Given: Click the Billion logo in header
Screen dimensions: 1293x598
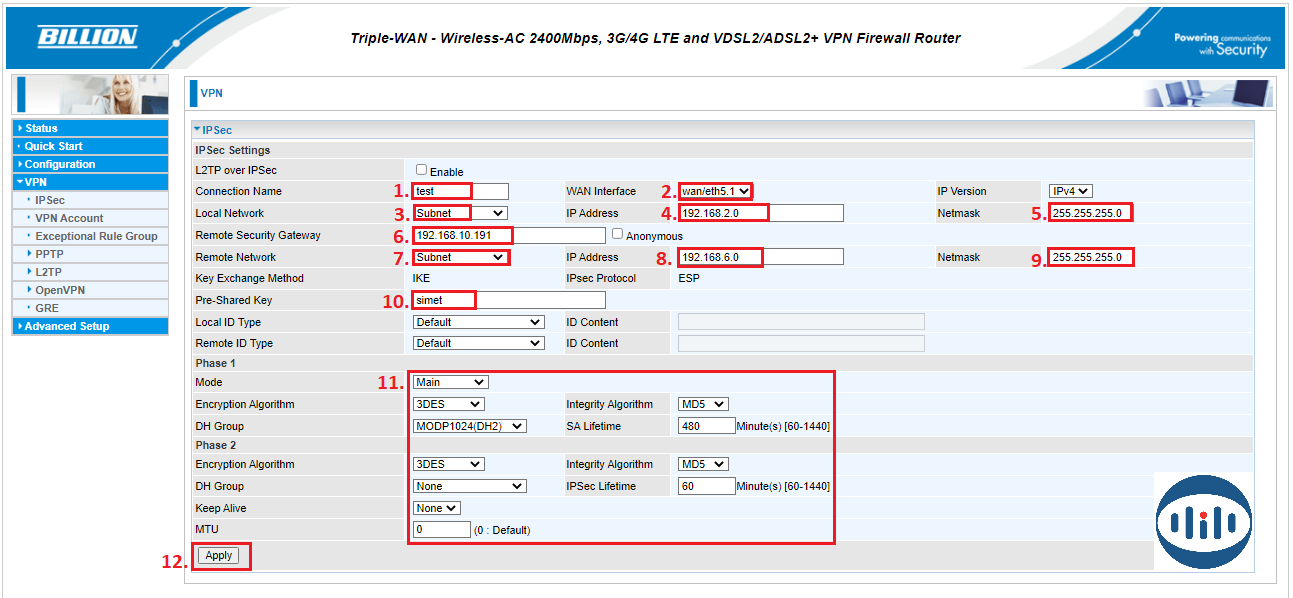Looking at the screenshot, I should point(87,38).
